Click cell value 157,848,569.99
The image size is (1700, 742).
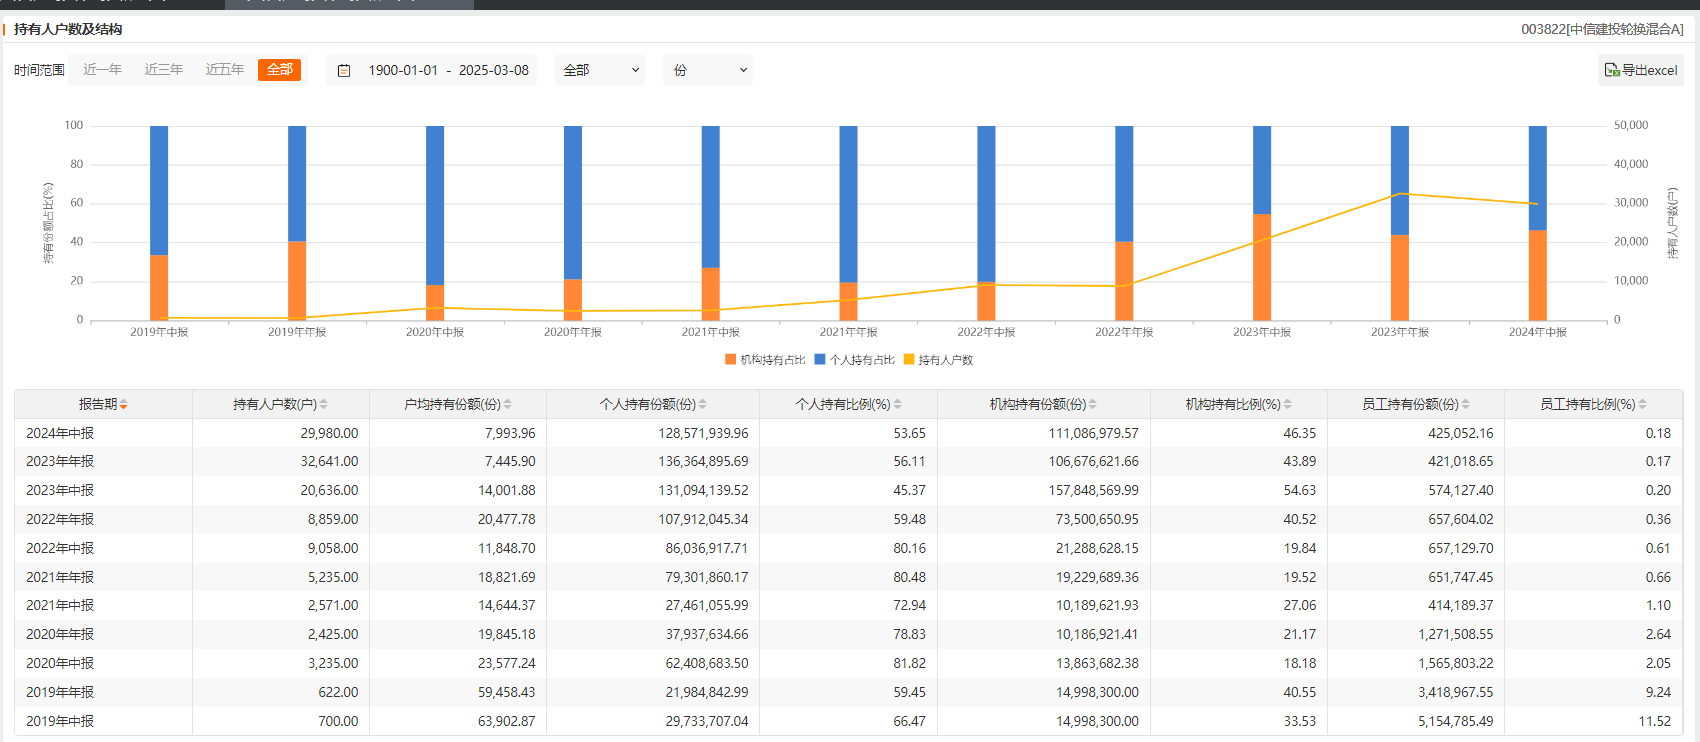pyautogui.click(x=1093, y=491)
